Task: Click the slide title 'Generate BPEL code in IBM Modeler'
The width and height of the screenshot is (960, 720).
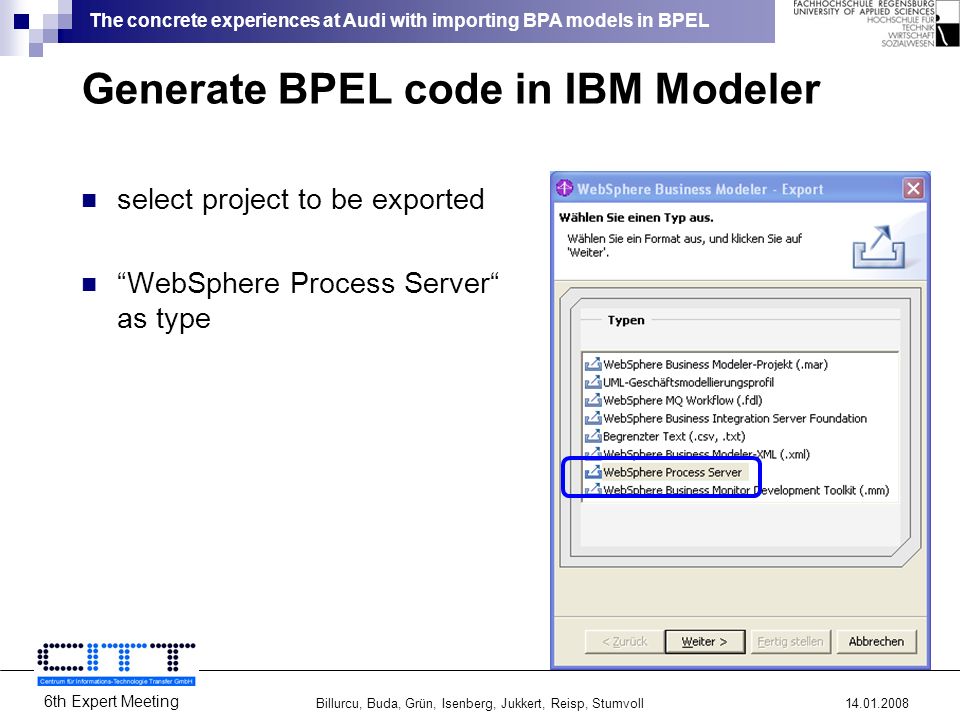Action: [x=451, y=89]
